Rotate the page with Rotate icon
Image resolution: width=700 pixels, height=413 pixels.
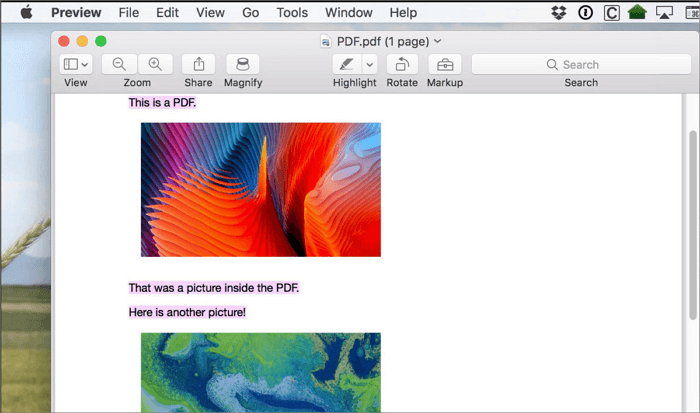402,64
